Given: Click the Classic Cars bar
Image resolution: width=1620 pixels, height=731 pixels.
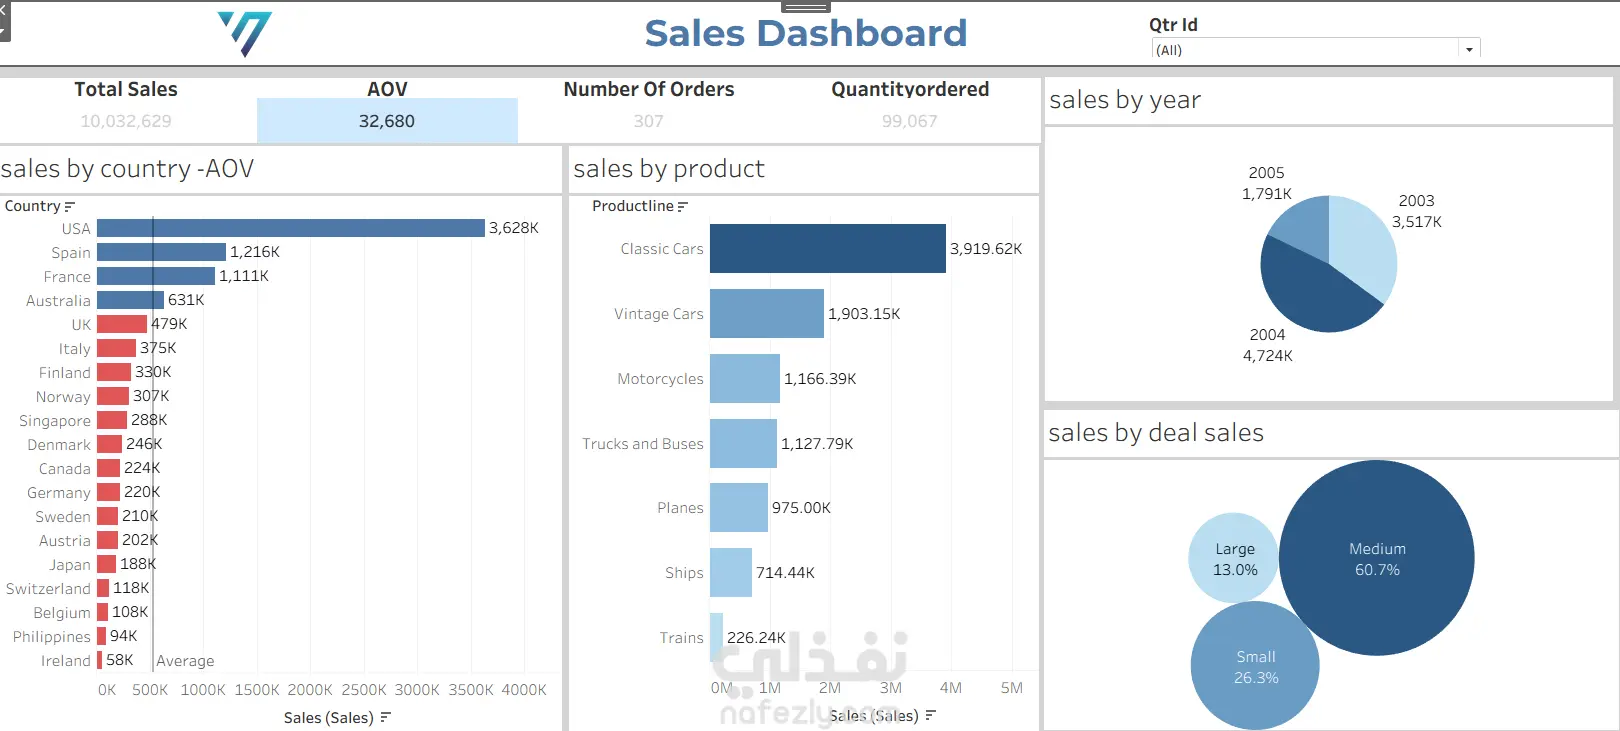Looking at the screenshot, I should (828, 249).
